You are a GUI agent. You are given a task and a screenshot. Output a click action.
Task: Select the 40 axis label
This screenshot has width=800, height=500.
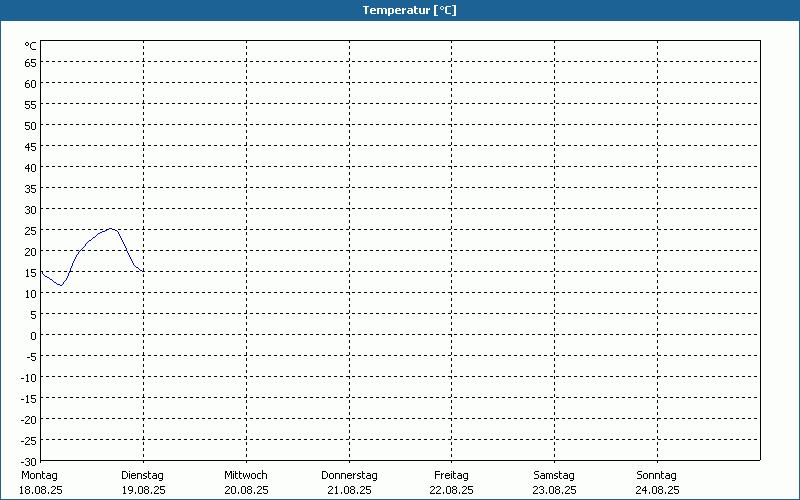pos(31,168)
